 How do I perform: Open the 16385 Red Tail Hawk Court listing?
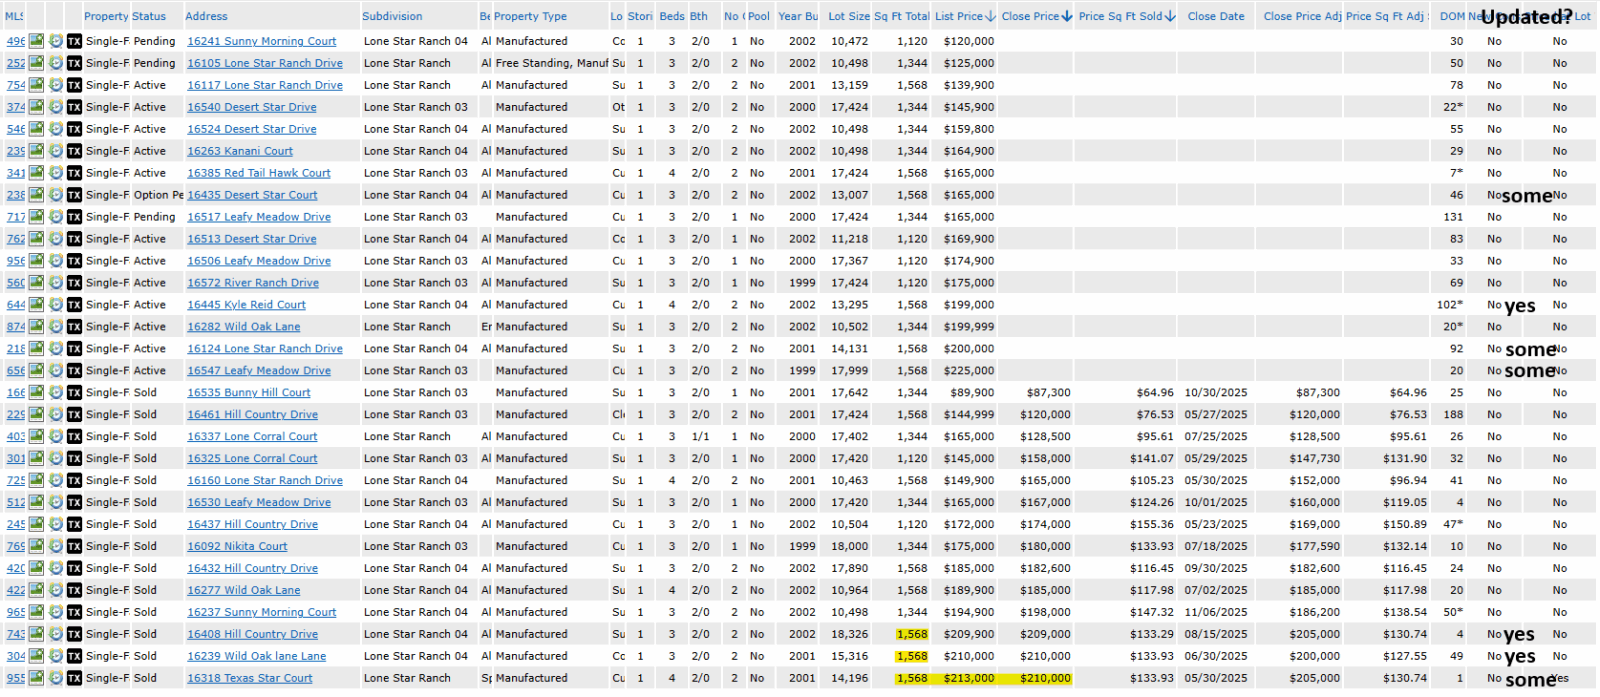[x=258, y=173]
